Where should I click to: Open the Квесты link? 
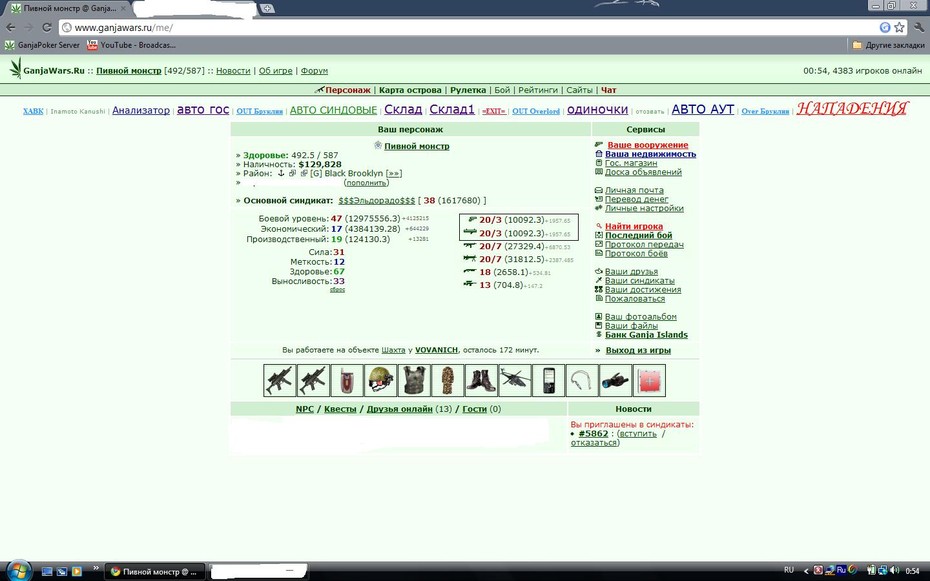(340, 409)
